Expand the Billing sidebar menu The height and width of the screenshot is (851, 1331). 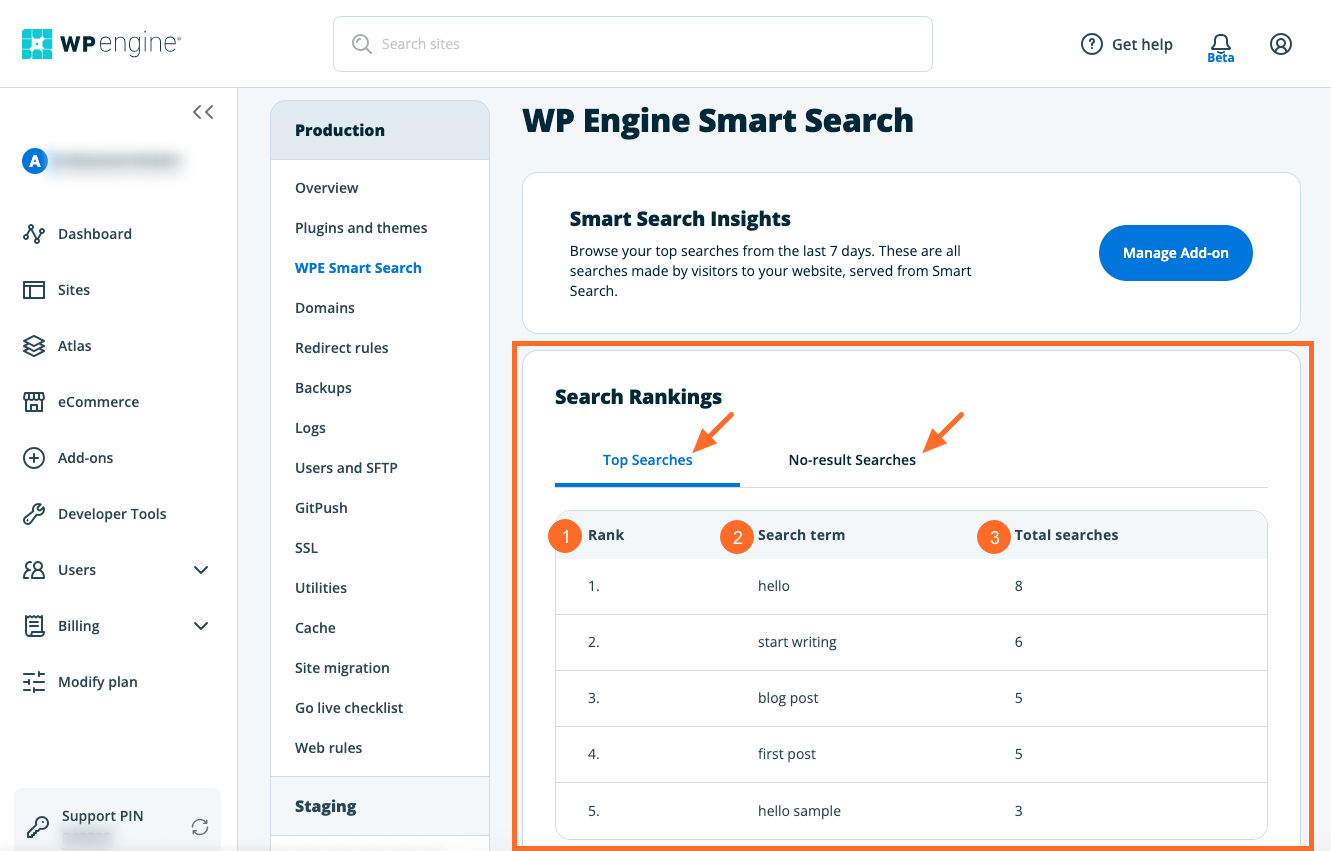(x=201, y=625)
